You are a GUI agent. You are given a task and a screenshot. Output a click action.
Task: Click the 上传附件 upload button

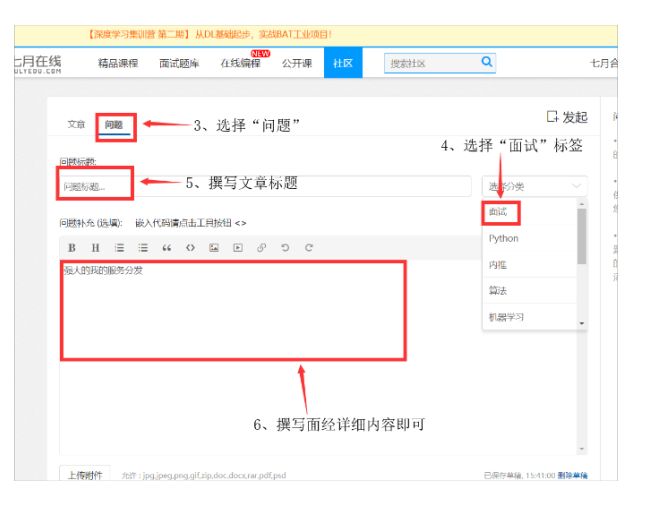85,475
